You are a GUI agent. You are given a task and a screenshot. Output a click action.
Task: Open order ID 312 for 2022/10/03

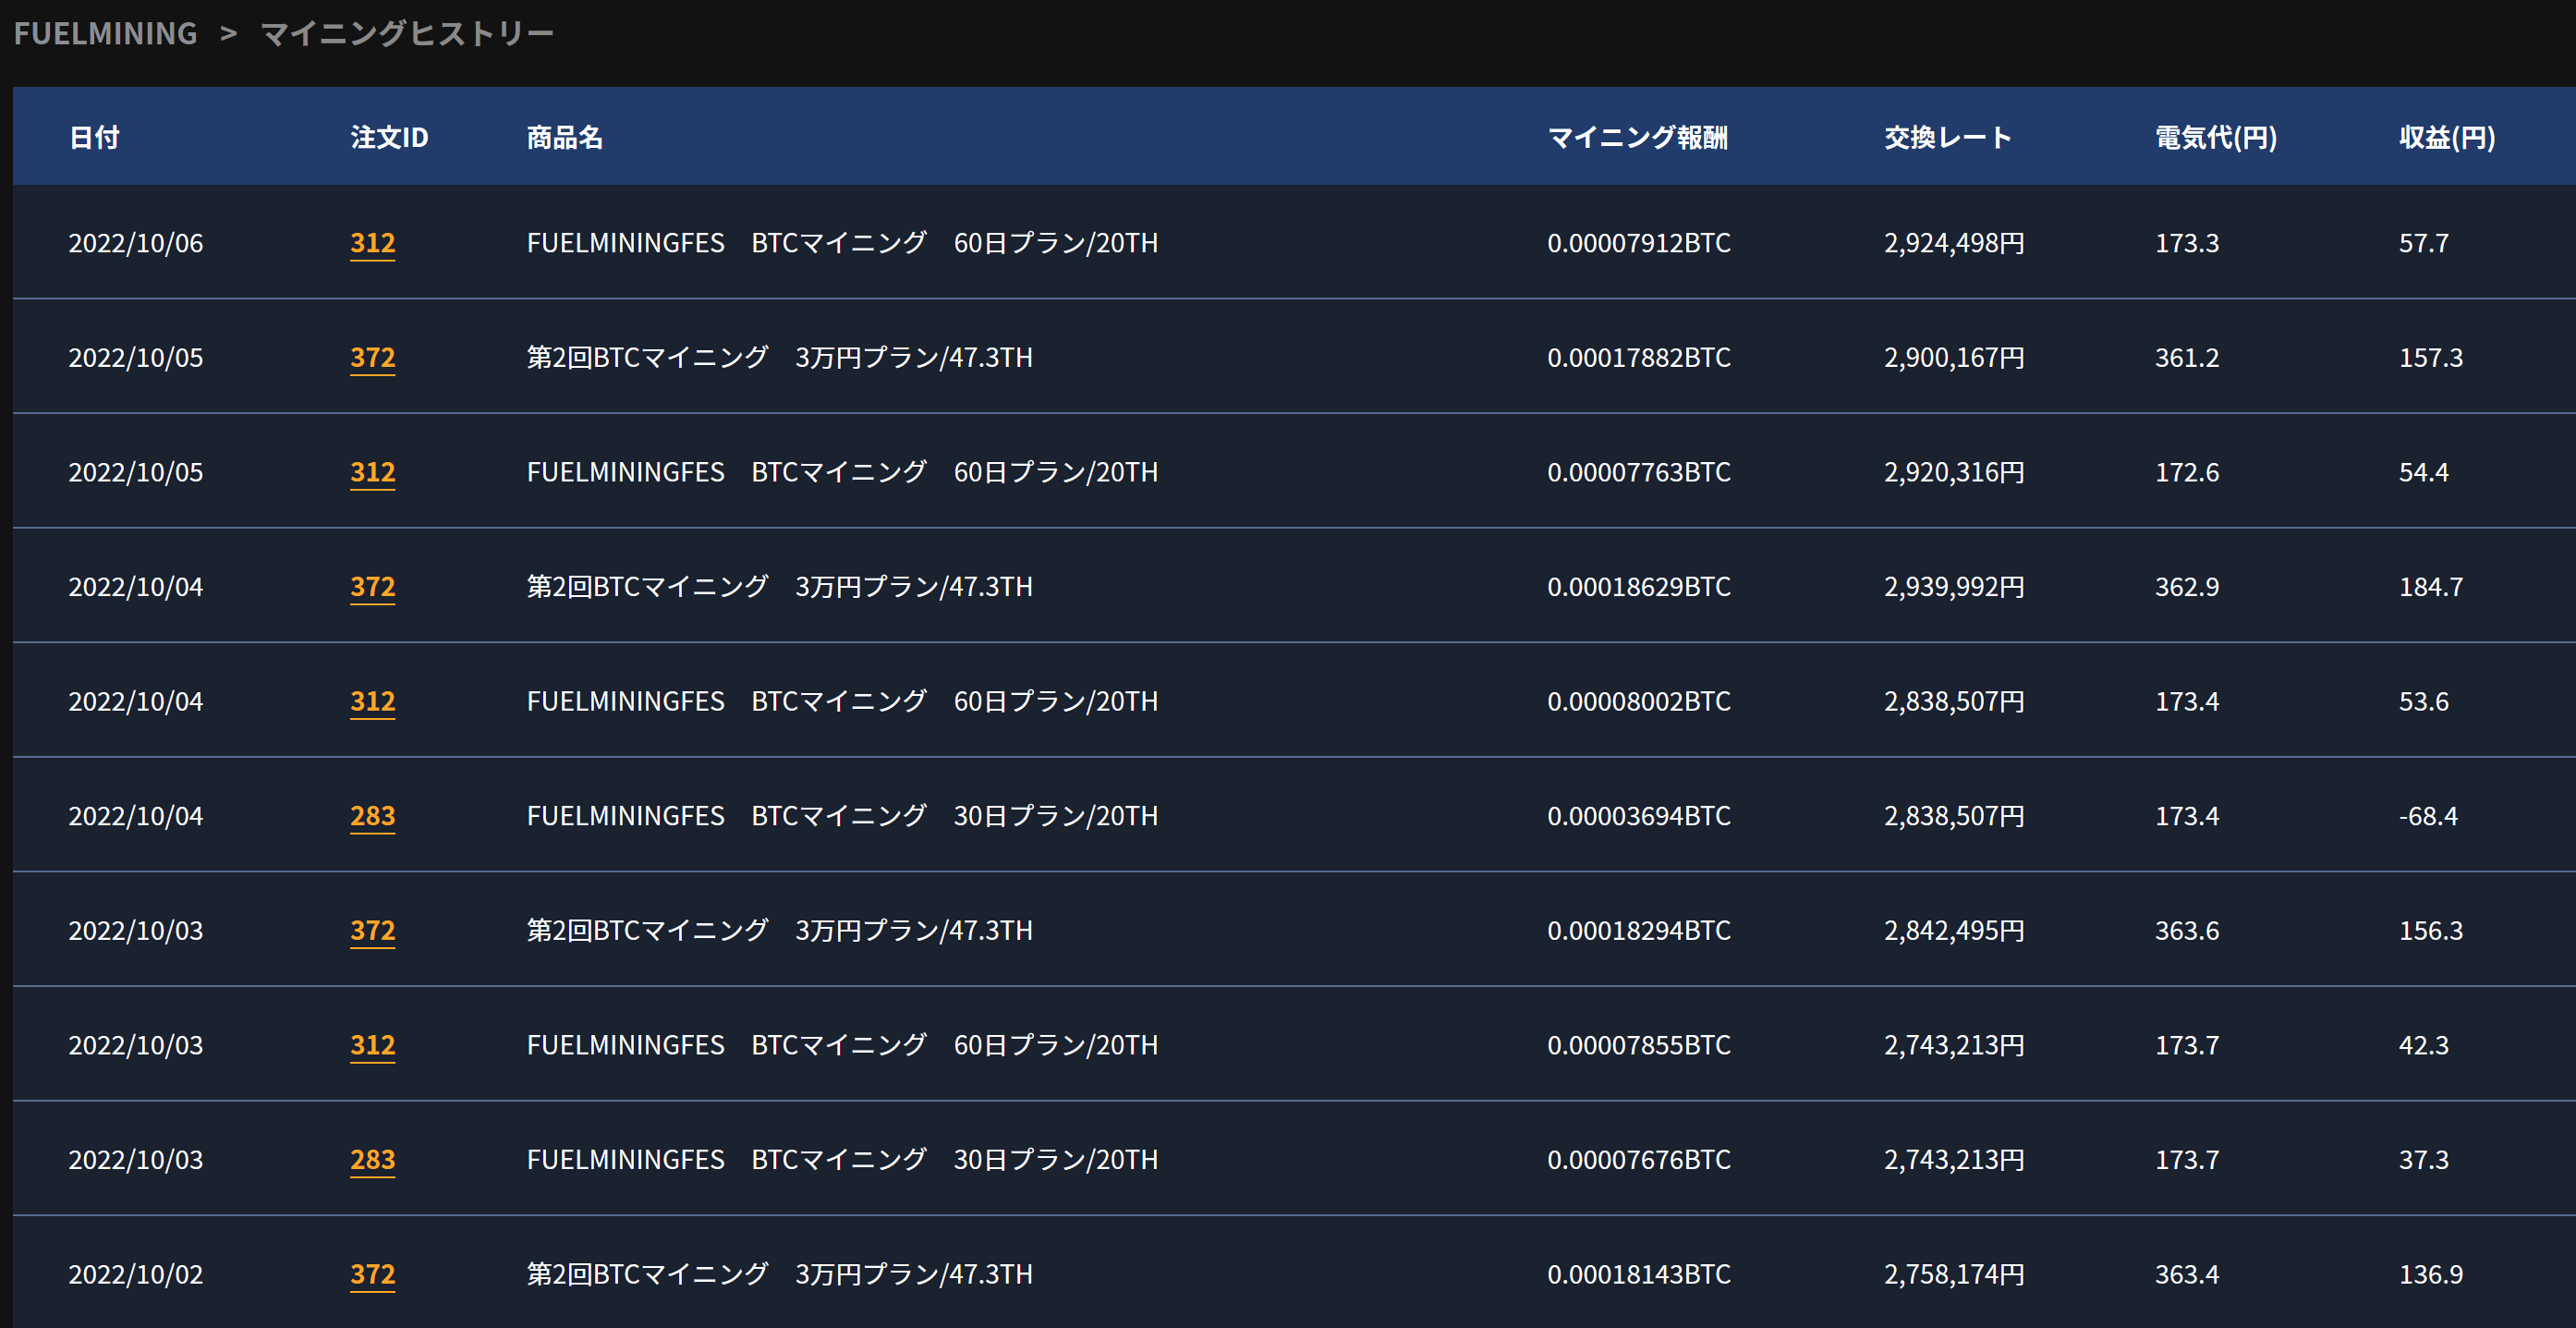click(x=372, y=1045)
